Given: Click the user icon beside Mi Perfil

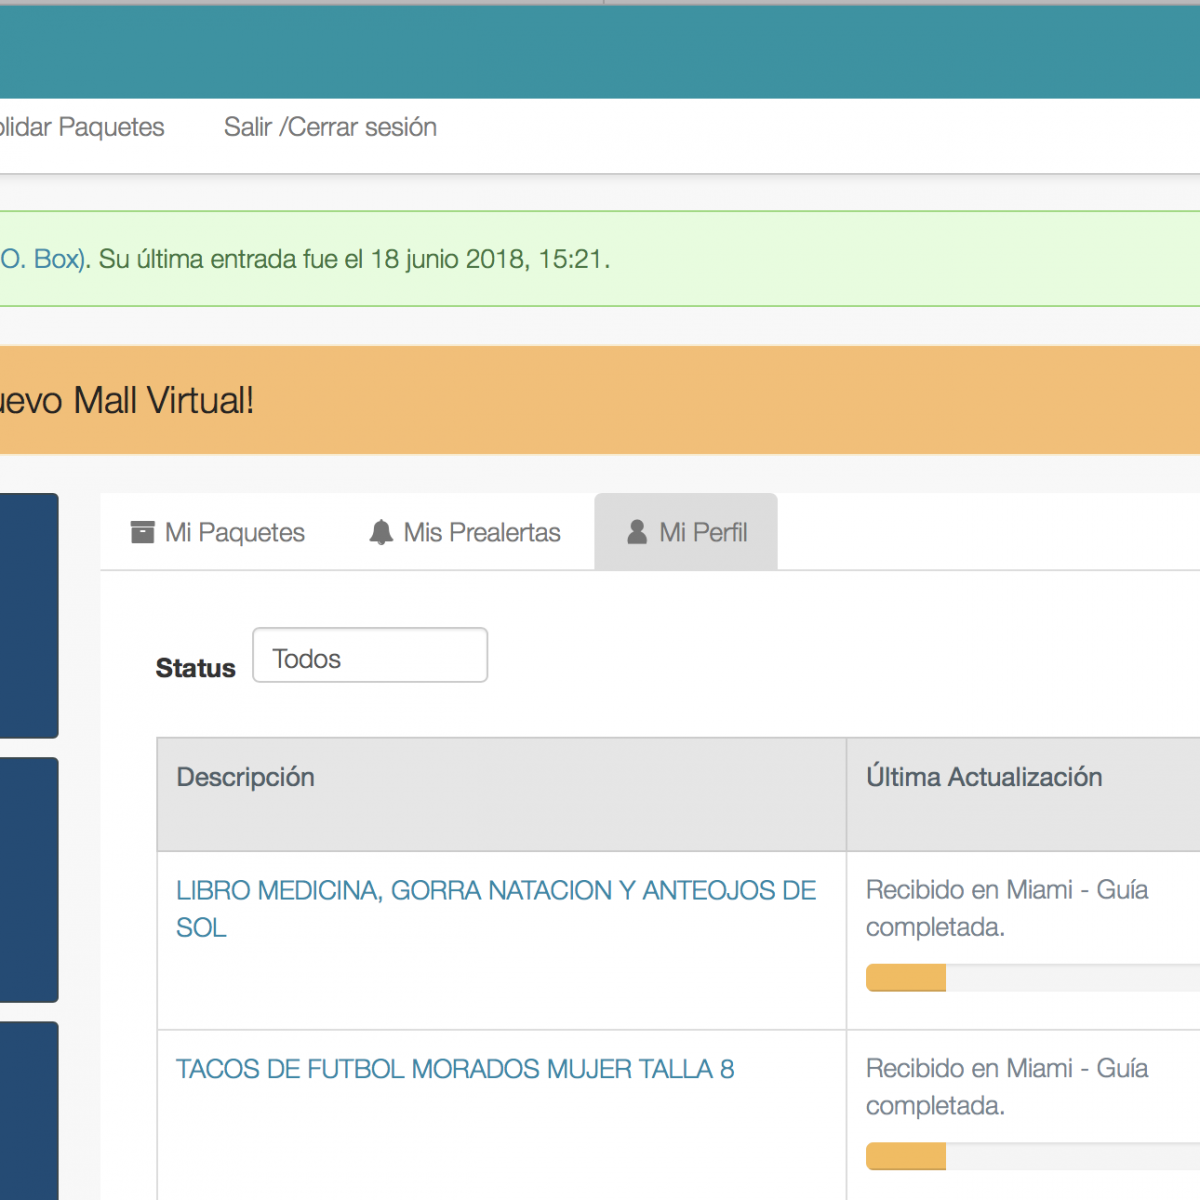Looking at the screenshot, I should [637, 532].
